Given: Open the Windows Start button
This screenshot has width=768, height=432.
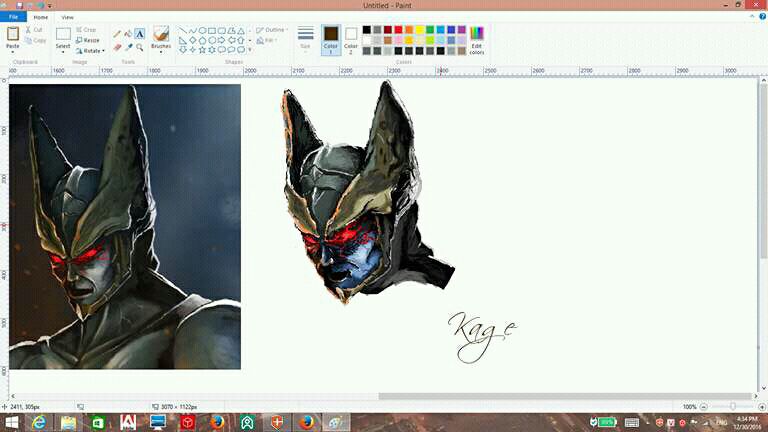Looking at the screenshot, I should [12, 422].
